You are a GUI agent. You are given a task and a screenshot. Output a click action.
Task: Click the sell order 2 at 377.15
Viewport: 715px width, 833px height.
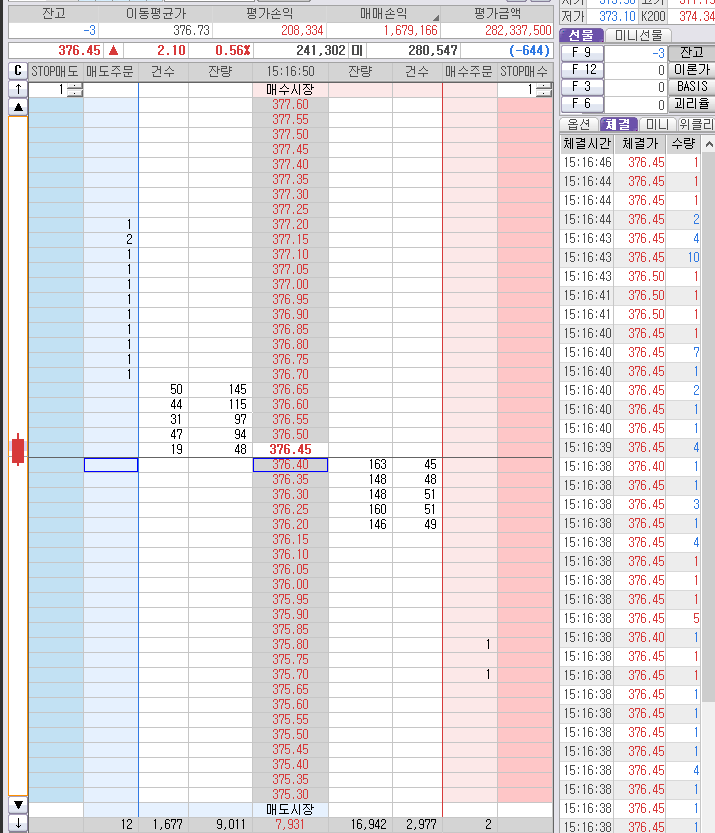click(x=129, y=240)
